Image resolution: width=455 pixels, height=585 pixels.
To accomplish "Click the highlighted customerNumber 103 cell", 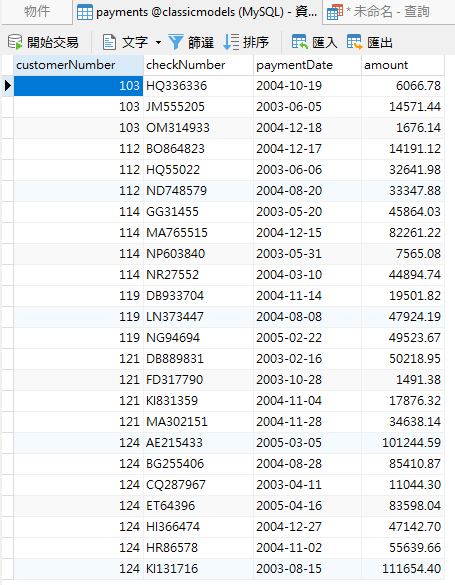I will coord(78,86).
